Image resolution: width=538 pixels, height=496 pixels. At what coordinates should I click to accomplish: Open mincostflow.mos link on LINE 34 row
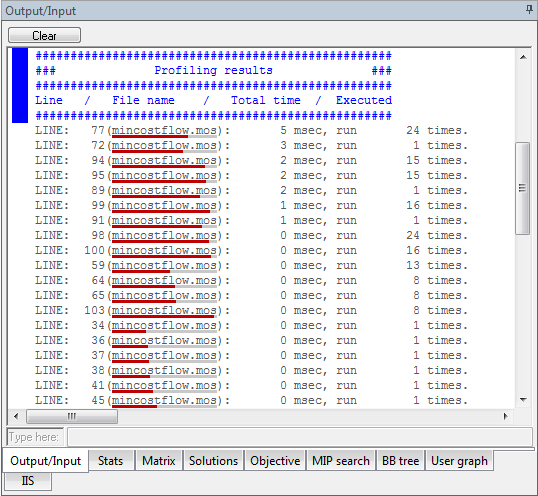[164, 326]
